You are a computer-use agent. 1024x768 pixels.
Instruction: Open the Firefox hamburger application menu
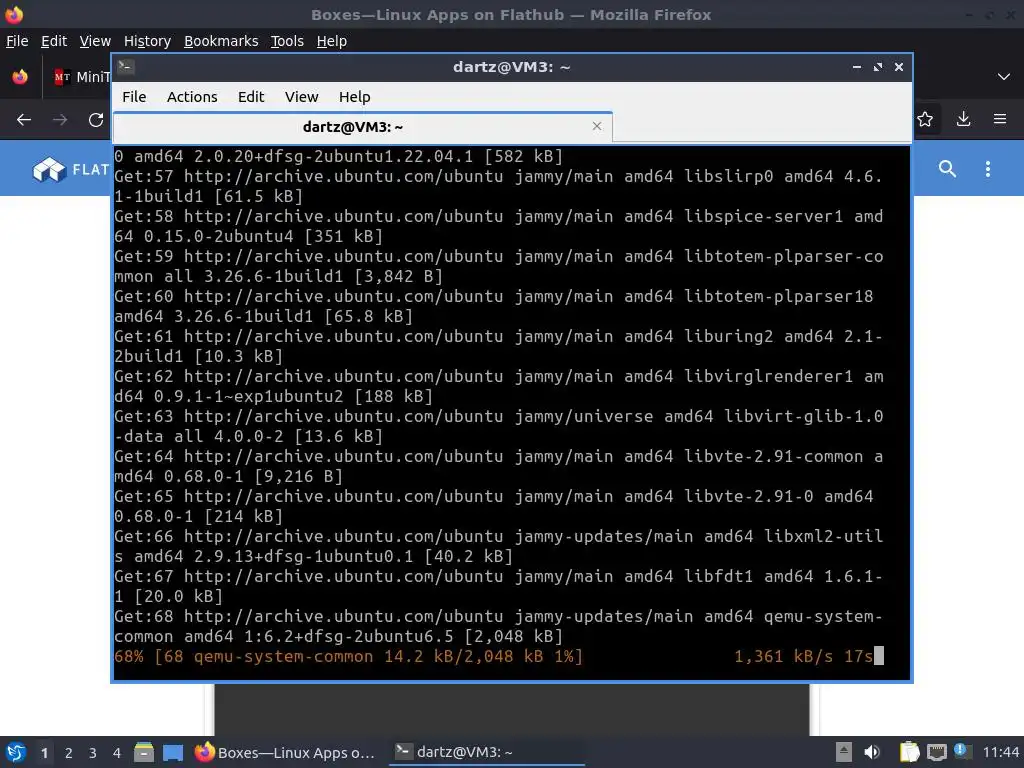[x=999, y=120]
